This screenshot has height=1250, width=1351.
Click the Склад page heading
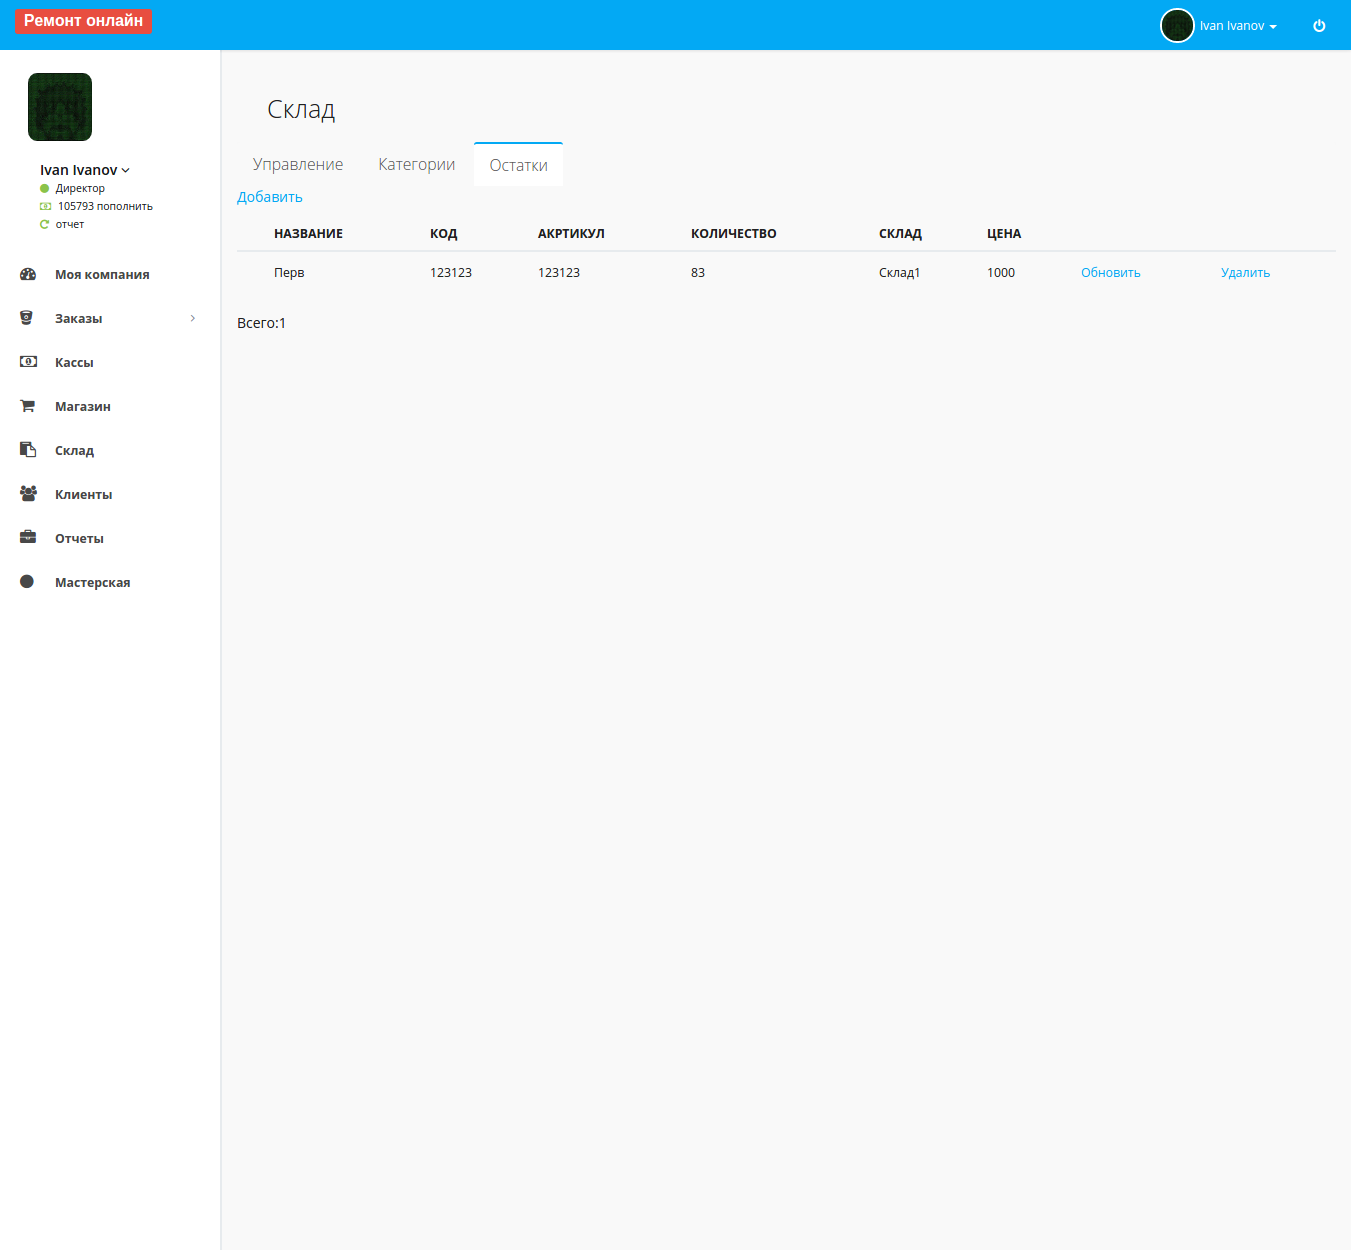pyautogui.click(x=301, y=110)
